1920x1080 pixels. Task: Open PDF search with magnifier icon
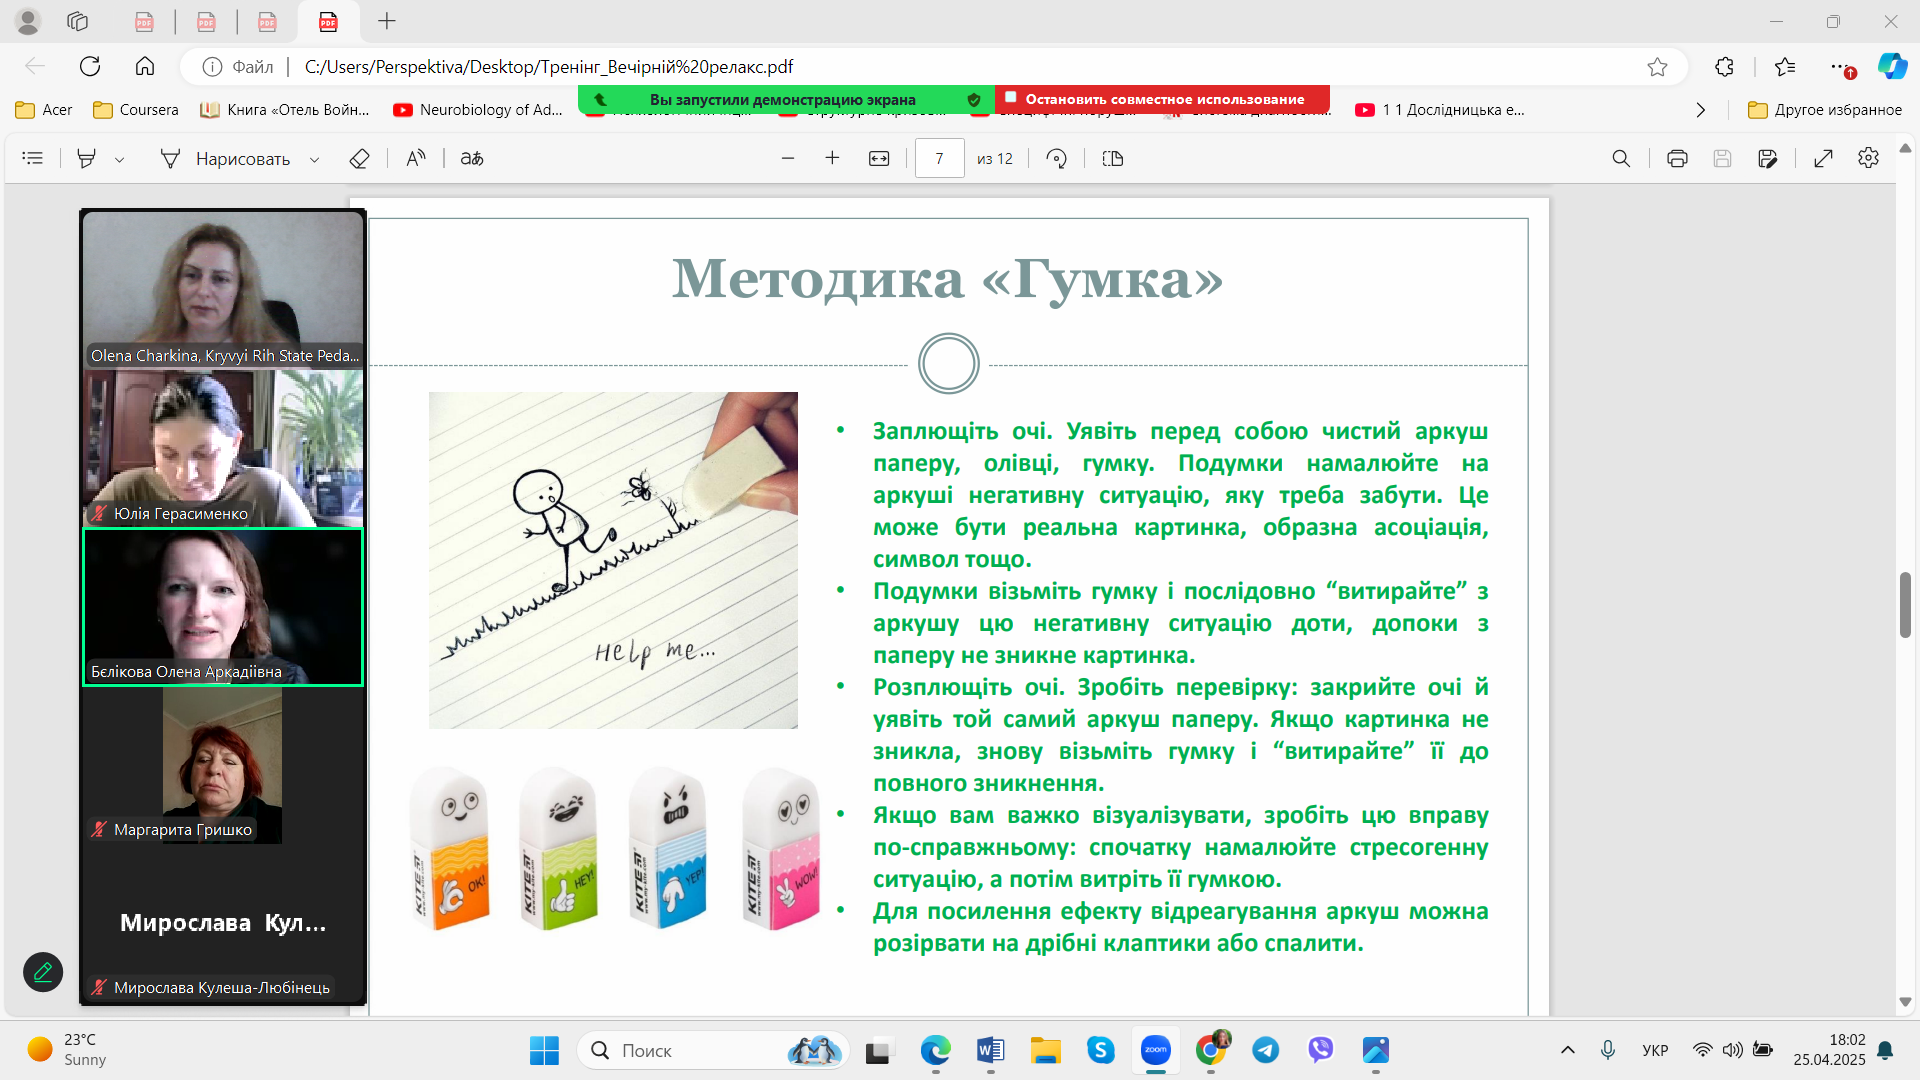click(x=1621, y=159)
